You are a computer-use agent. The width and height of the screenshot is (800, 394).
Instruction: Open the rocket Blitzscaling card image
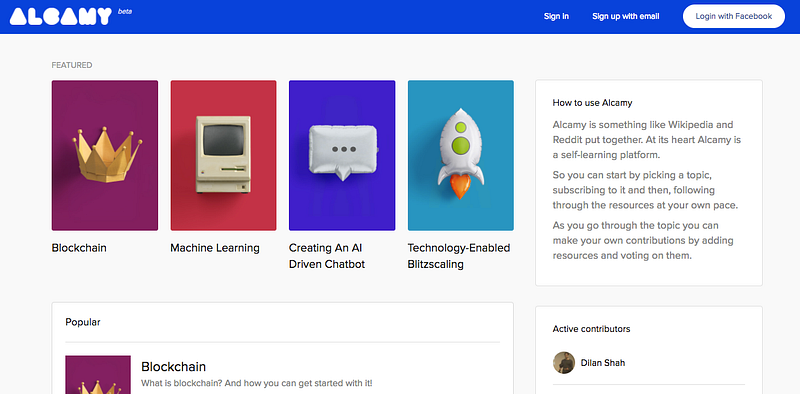[461, 155]
